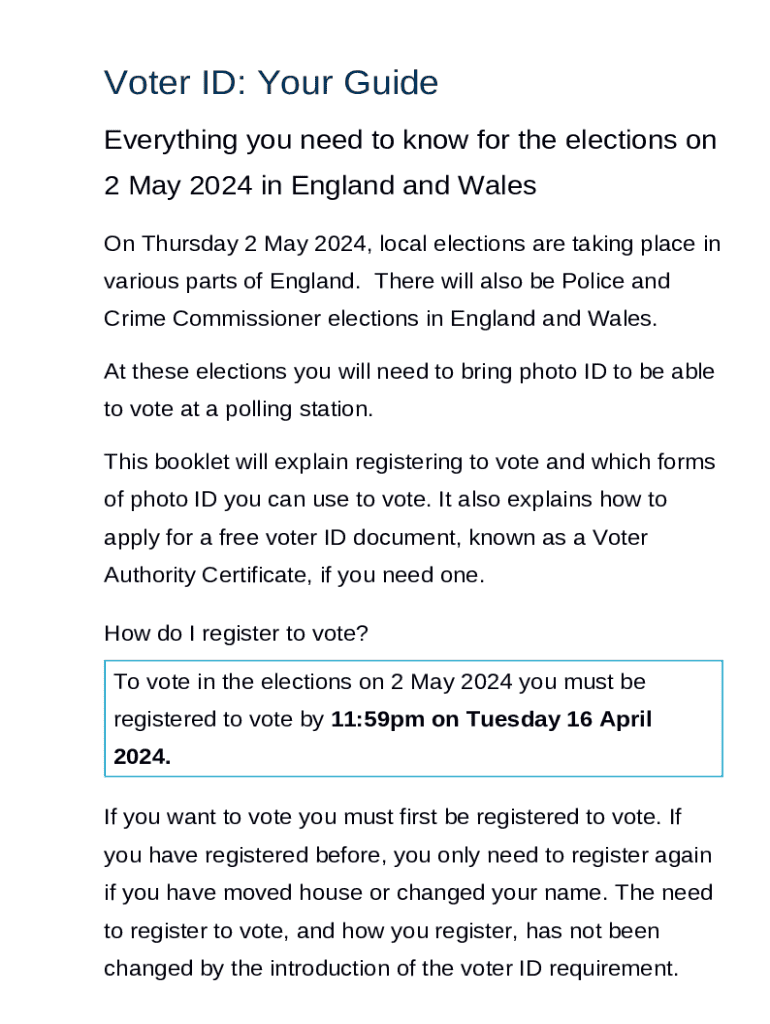770x1024 pixels.
Task: Click the 'Authority Certificate, if you need one' line
Action: coord(294,575)
